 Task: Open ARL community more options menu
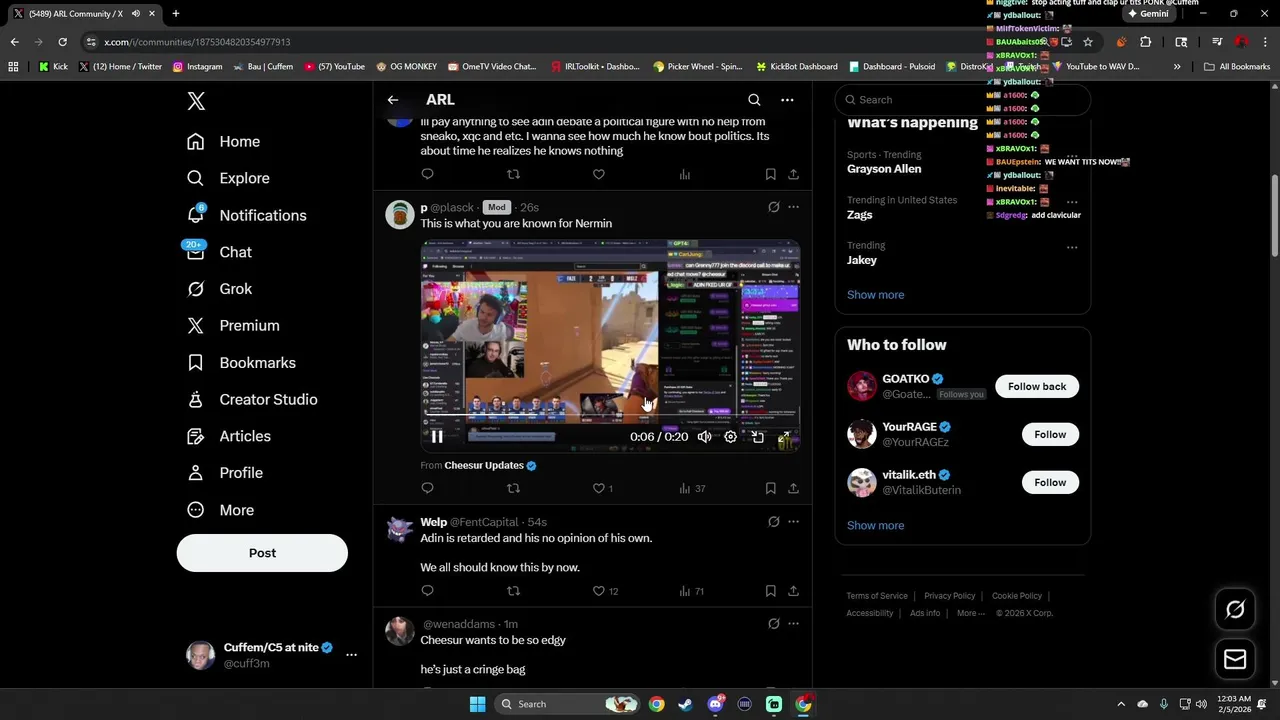tap(787, 100)
